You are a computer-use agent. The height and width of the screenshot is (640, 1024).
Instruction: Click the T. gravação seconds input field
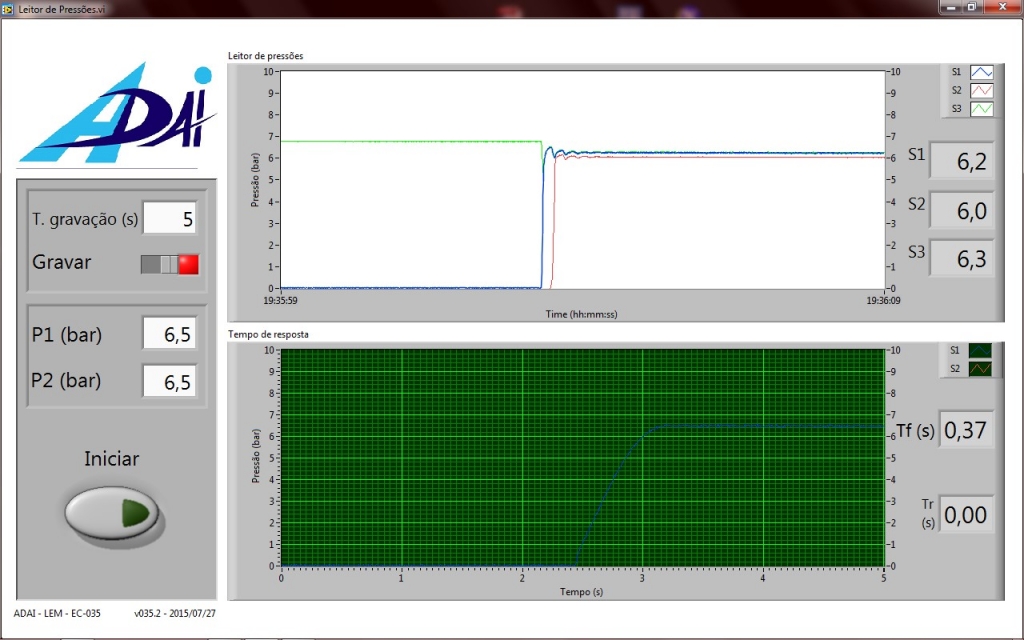point(170,218)
